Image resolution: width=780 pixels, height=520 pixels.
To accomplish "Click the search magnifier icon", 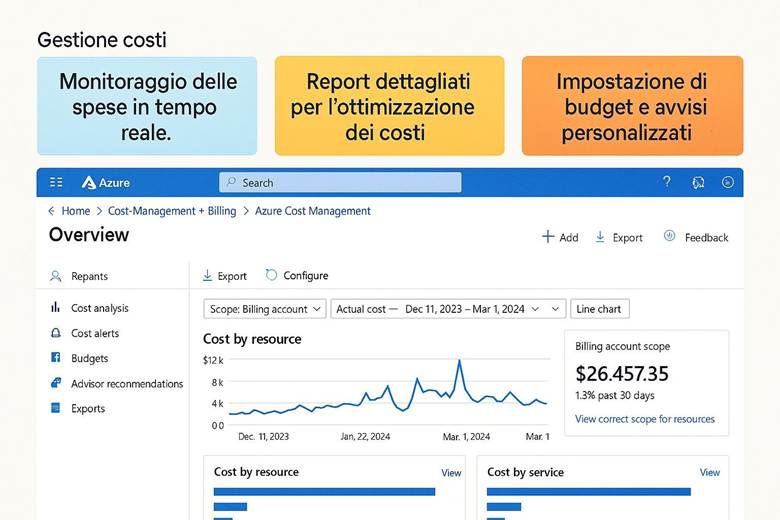I will click(231, 182).
